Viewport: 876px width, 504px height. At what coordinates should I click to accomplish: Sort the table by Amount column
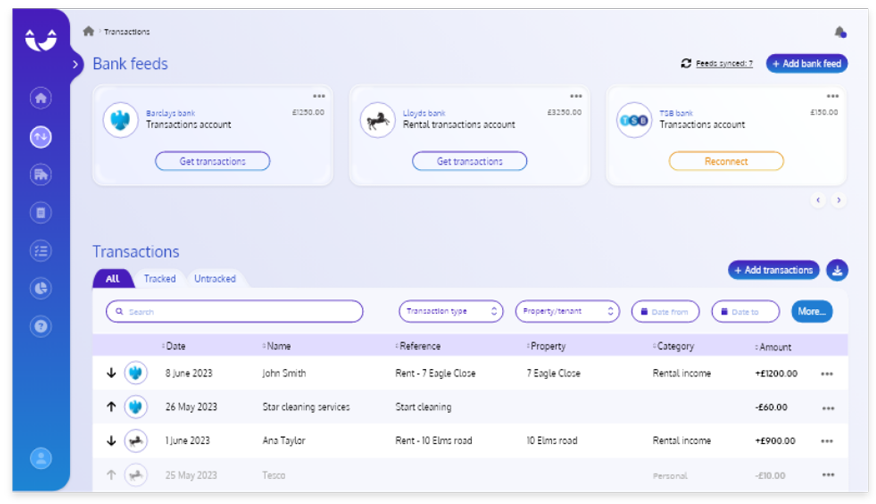click(774, 347)
